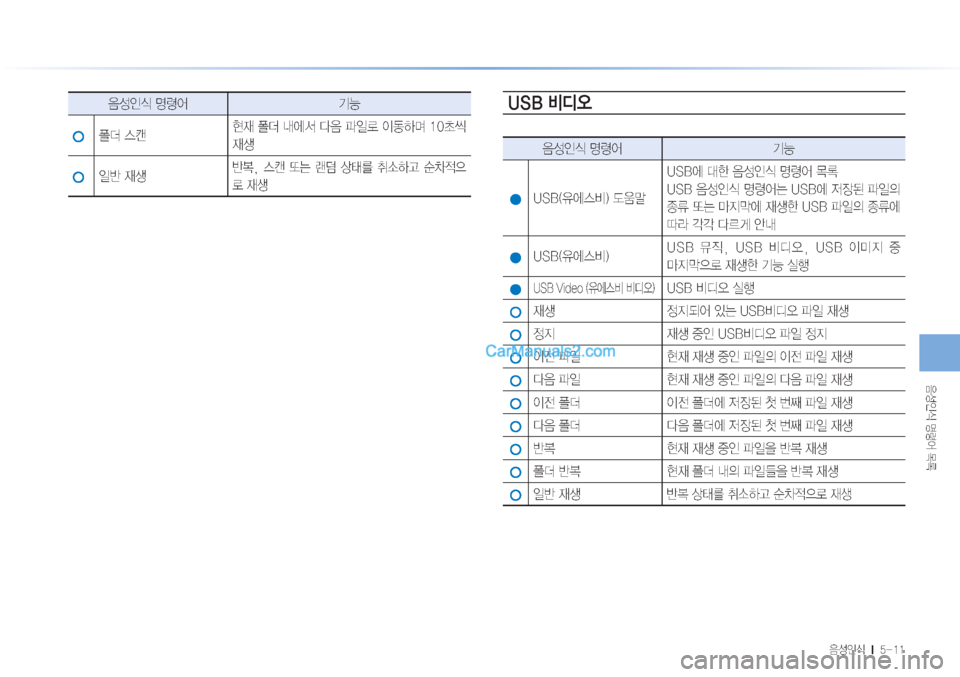Image resolution: width=960 pixels, height=677 pixels.
Task: Click the hollow circle beside '일반 재생' in left table
Action: pyautogui.click(x=78, y=177)
